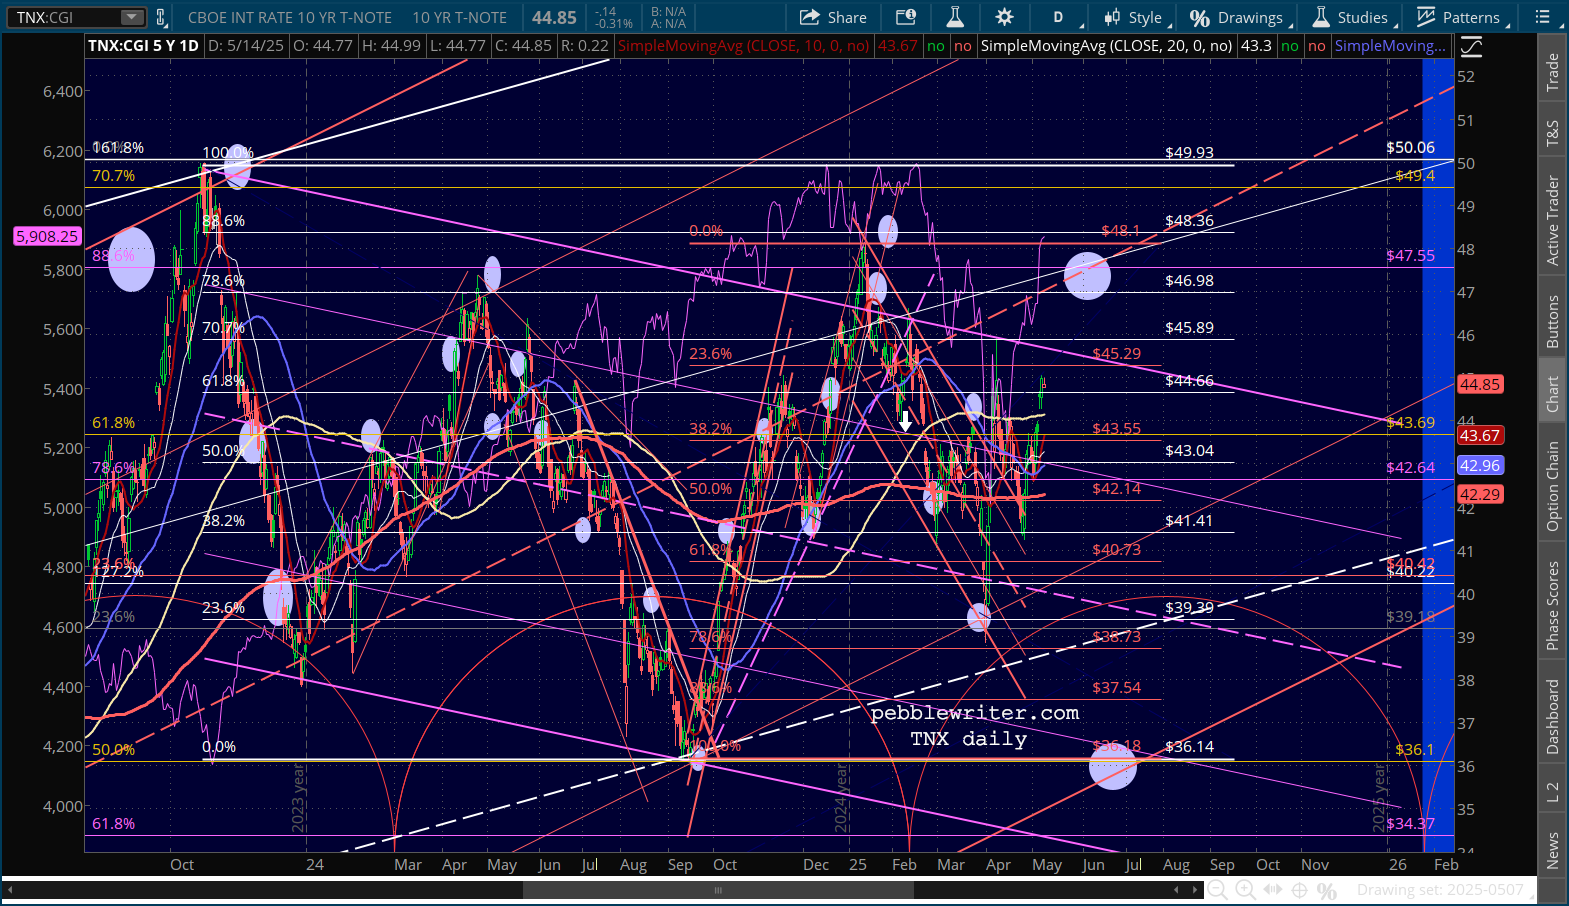
Task: Click the $49.93 Fibonacci level label
Action: click(x=1189, y=153)
